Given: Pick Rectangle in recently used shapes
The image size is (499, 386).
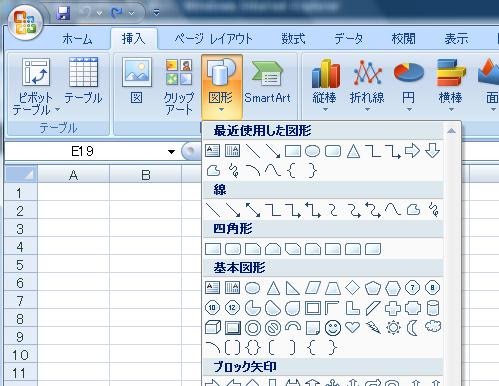Looking at the screenshot, I should tap(293, 151).
